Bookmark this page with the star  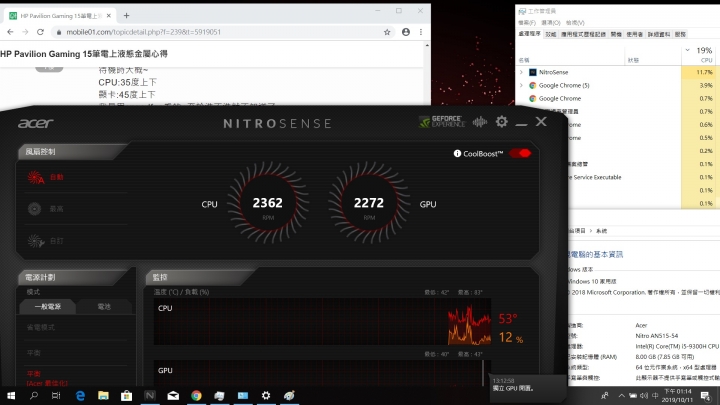tap(387, 32)
